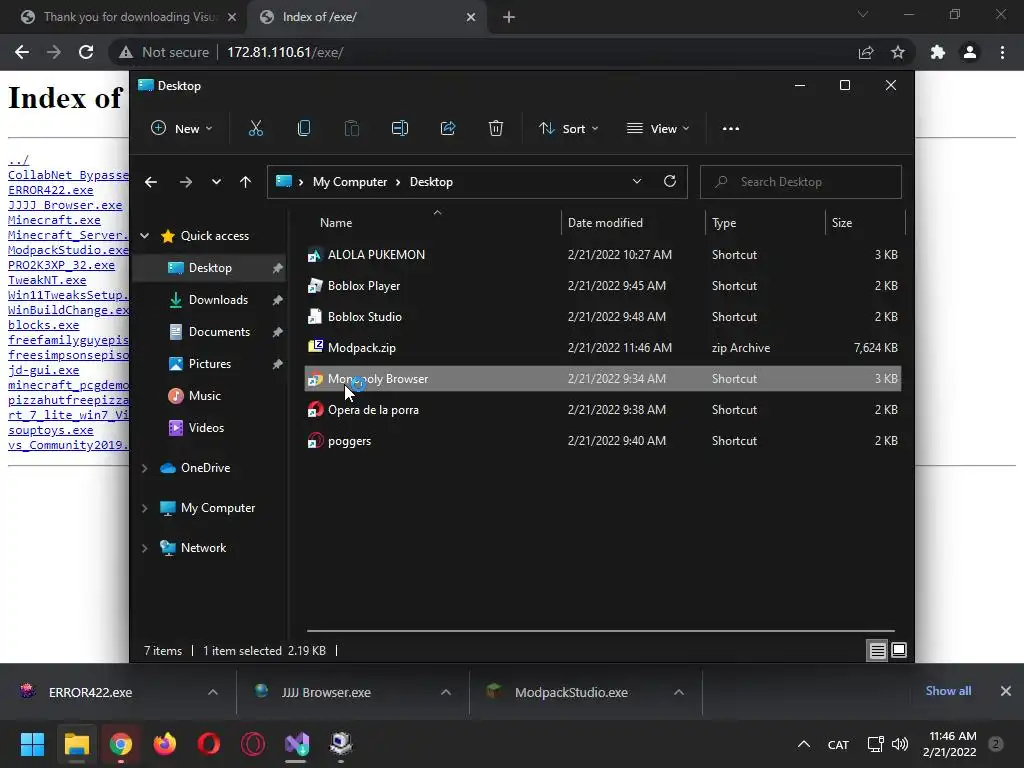Click Chrome's back navigation arrow
The height and width of the screenshot is (768, 1024).
[x=22, y=52]
